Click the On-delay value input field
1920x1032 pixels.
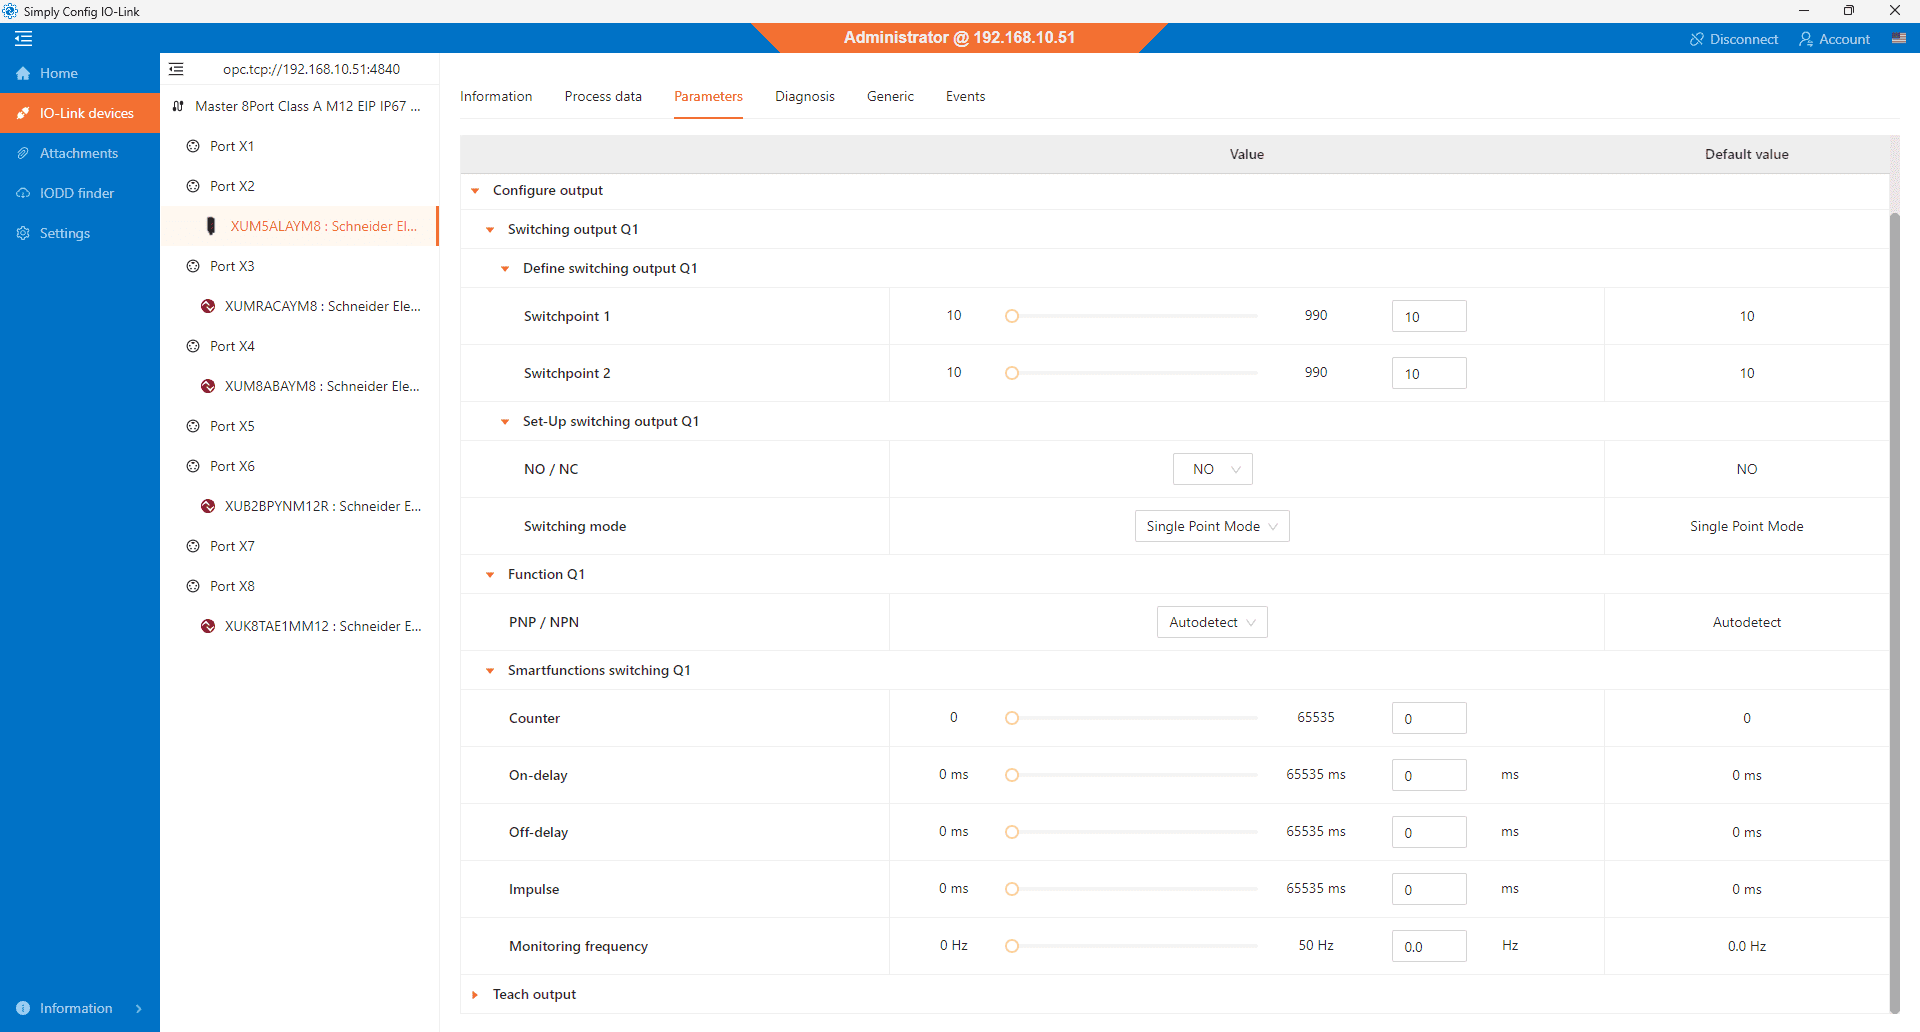coord(1428,775)
